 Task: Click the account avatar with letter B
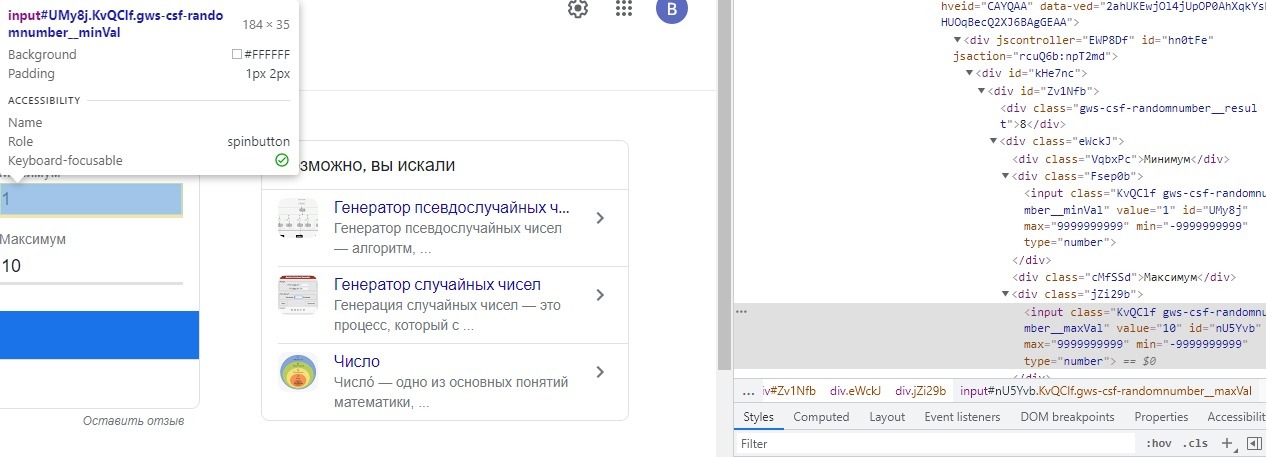point(671,10)
